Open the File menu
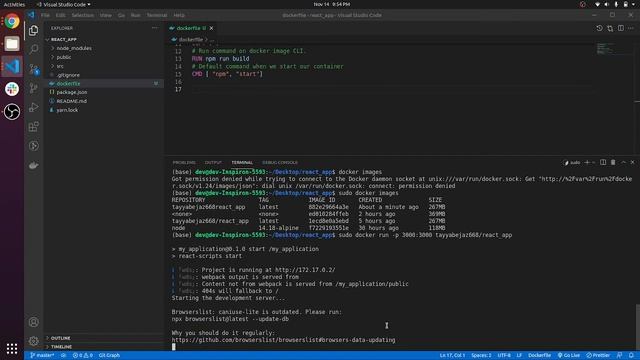 point(45,15)
